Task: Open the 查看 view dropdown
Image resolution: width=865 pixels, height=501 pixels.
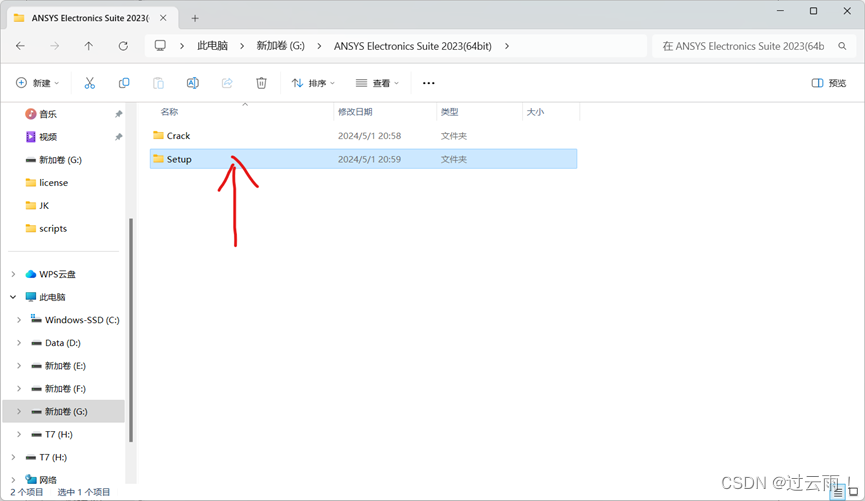Action: [x=377, y=83]
